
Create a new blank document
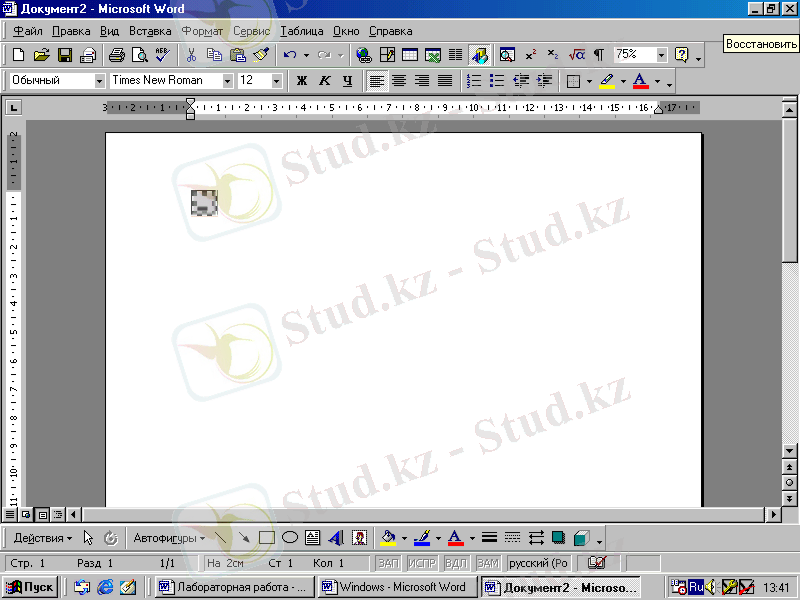pos(18,55)
